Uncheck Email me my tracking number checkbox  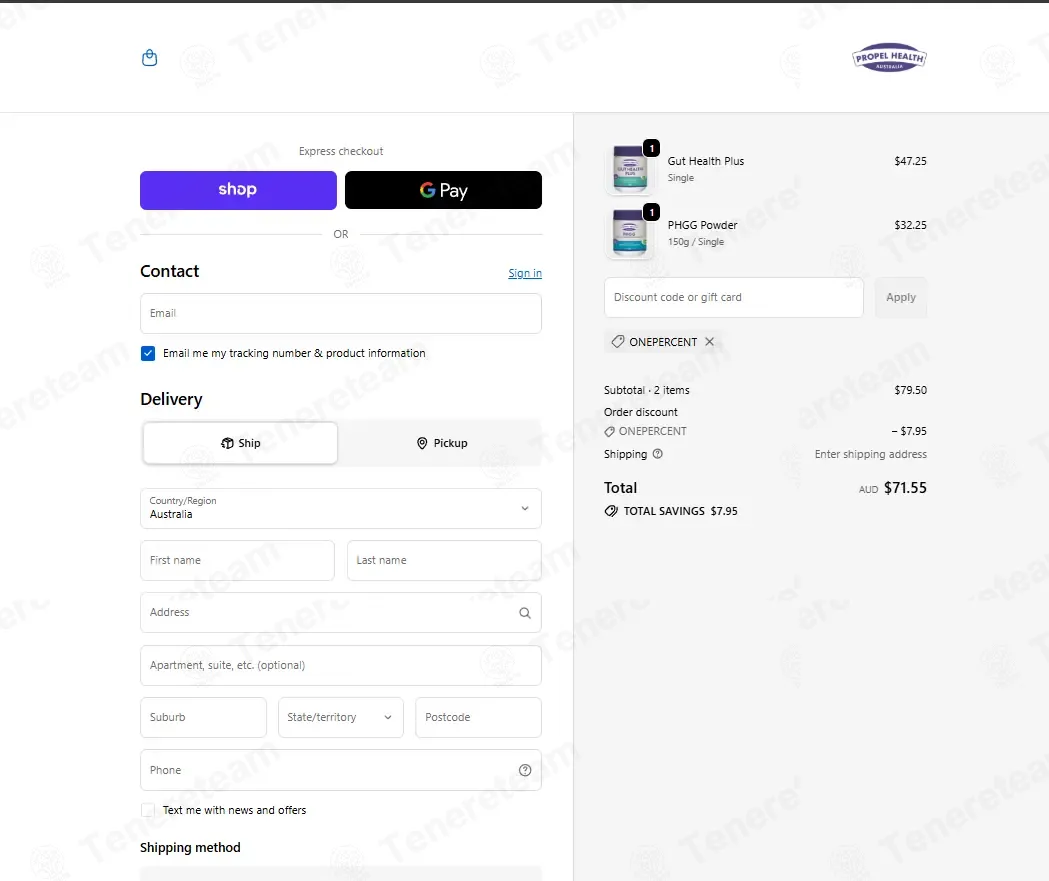[148, 353]
